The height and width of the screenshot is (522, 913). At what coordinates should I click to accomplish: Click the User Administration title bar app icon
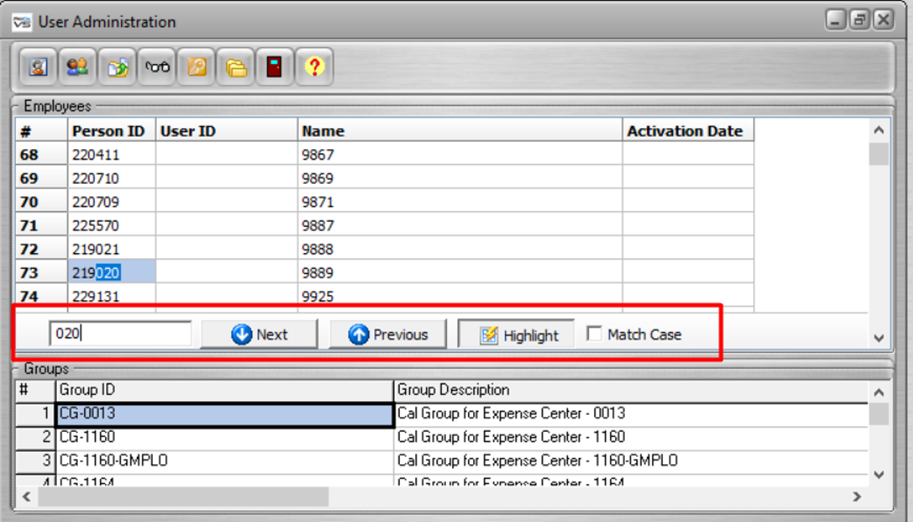click(22, 22)
